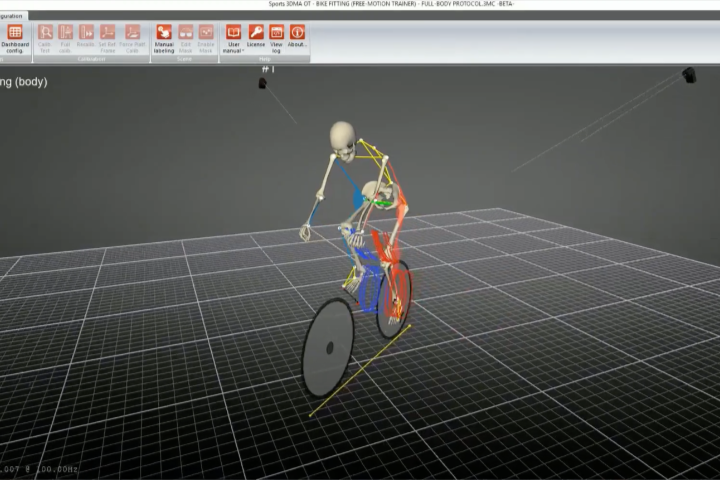The width and height of the screenshot is (720, 480).
Task: Activate Manual labeling in Scene group
Action: point(164,38)
